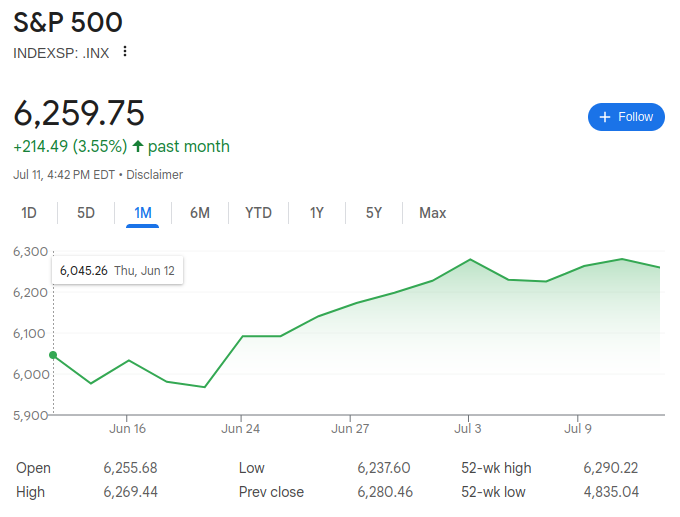This screenshot has height=517, width=680.
Task: Click the Jun 24 axis label
Action: (241, 429)
